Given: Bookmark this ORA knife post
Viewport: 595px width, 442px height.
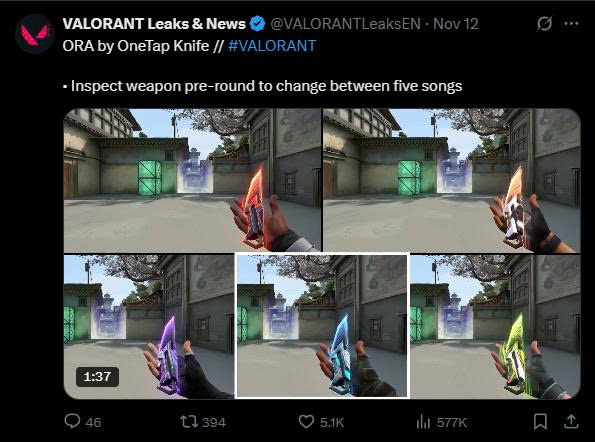Looking at the screenshot, I should click(x=540, y=422).
